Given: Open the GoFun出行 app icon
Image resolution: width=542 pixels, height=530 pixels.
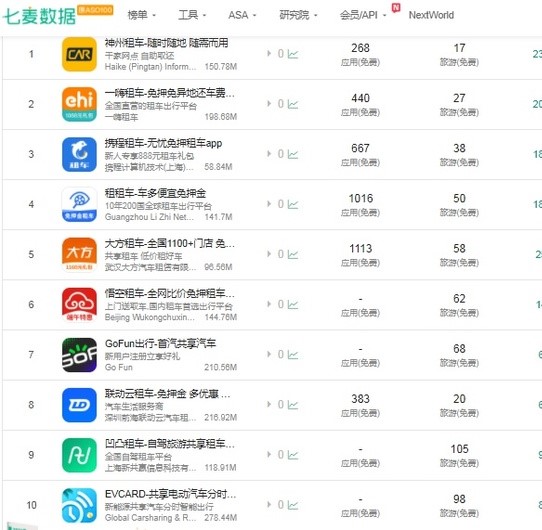Looking at the screenshot, I should point(79,355).
